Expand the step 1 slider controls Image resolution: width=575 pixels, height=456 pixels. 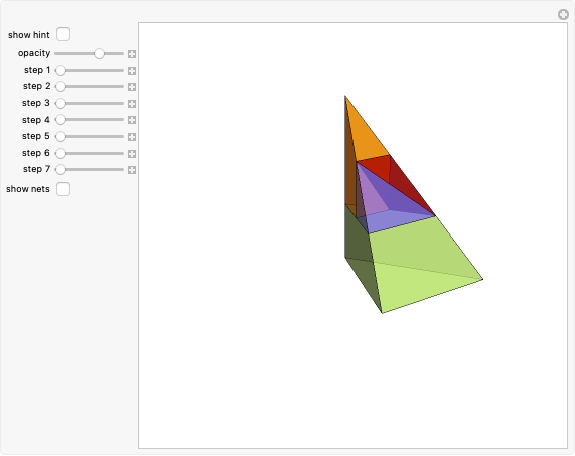click(x=132, y=71)
